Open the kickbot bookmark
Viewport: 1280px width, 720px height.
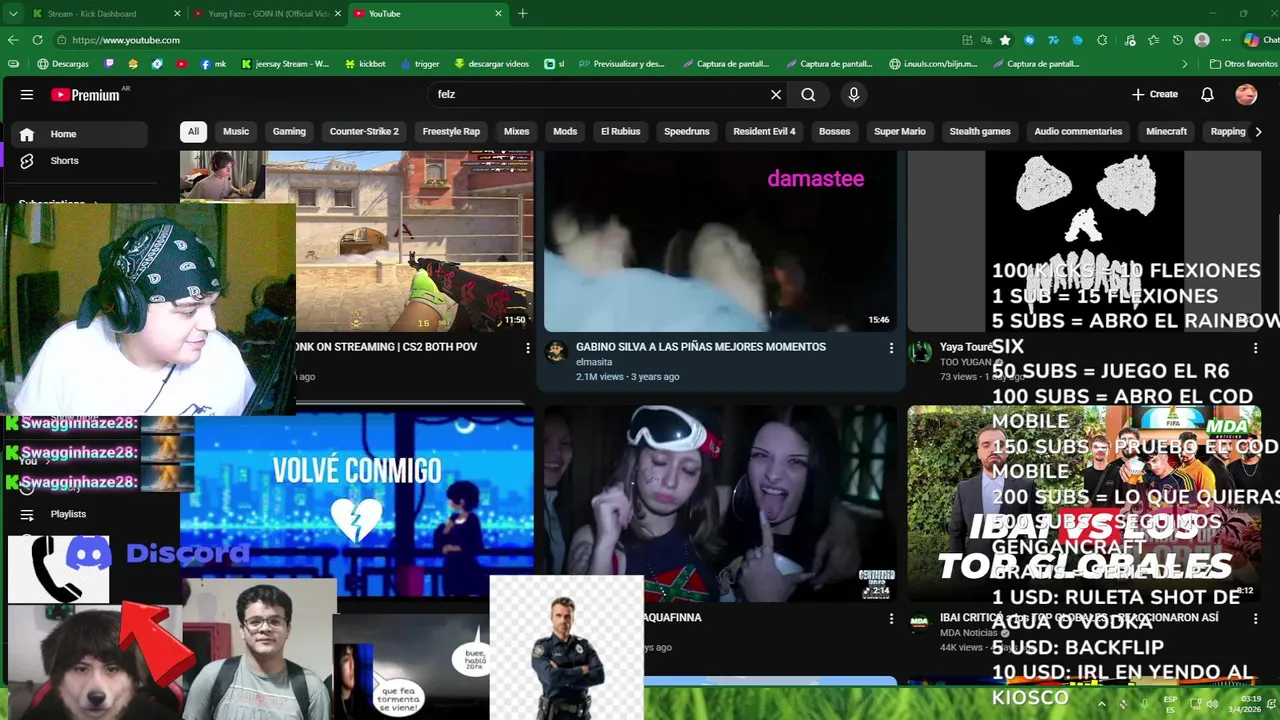[365, 64]
